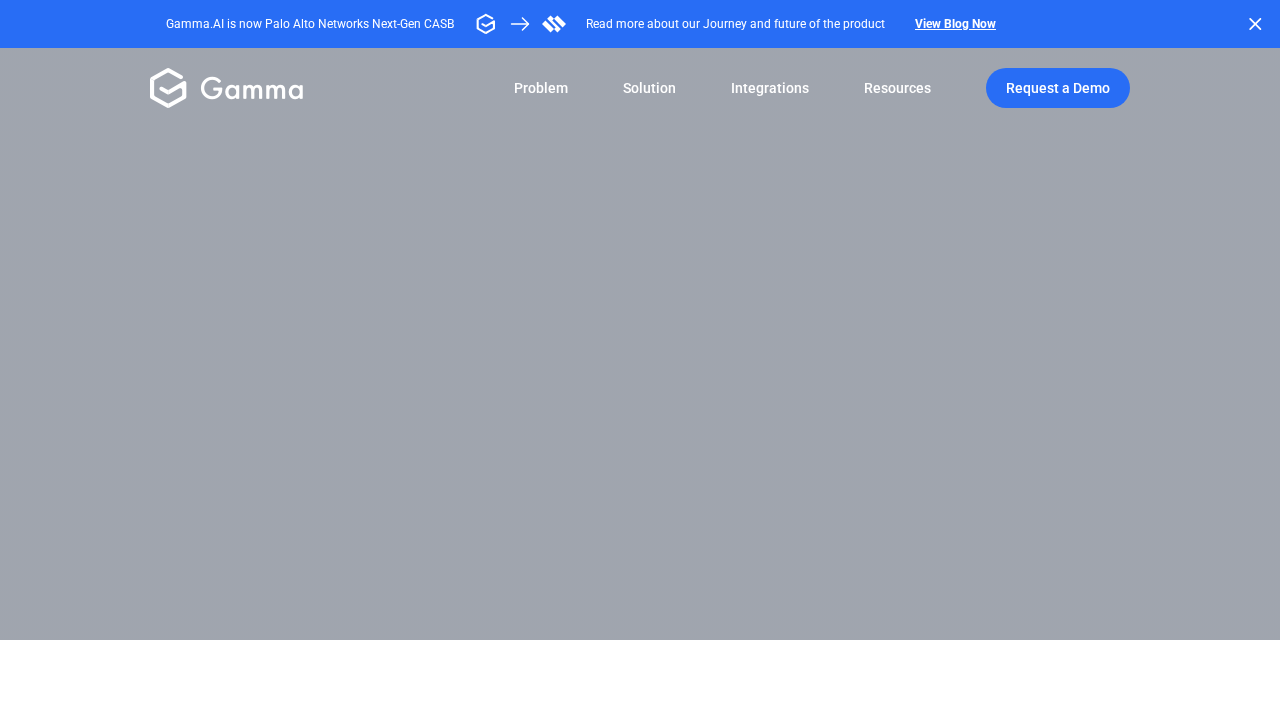Expand the Integrations menu item
This screenshot has height=720, width=1280.
(769, 88)
